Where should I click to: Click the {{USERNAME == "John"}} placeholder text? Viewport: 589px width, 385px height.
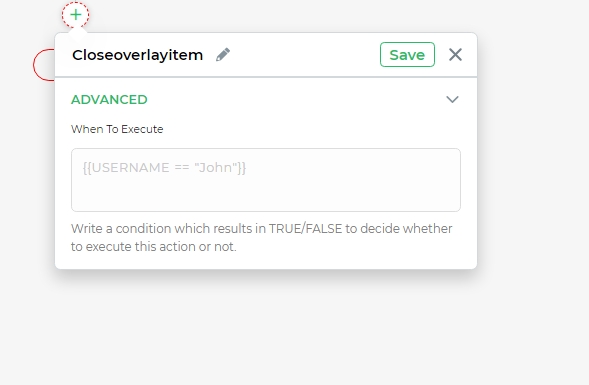(165, 168)
